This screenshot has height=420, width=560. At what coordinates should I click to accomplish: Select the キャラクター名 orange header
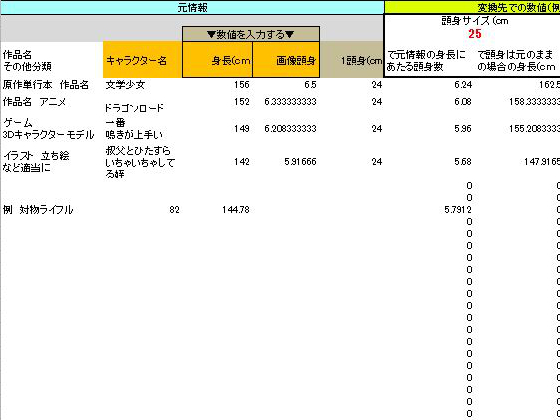click(142, 60)
